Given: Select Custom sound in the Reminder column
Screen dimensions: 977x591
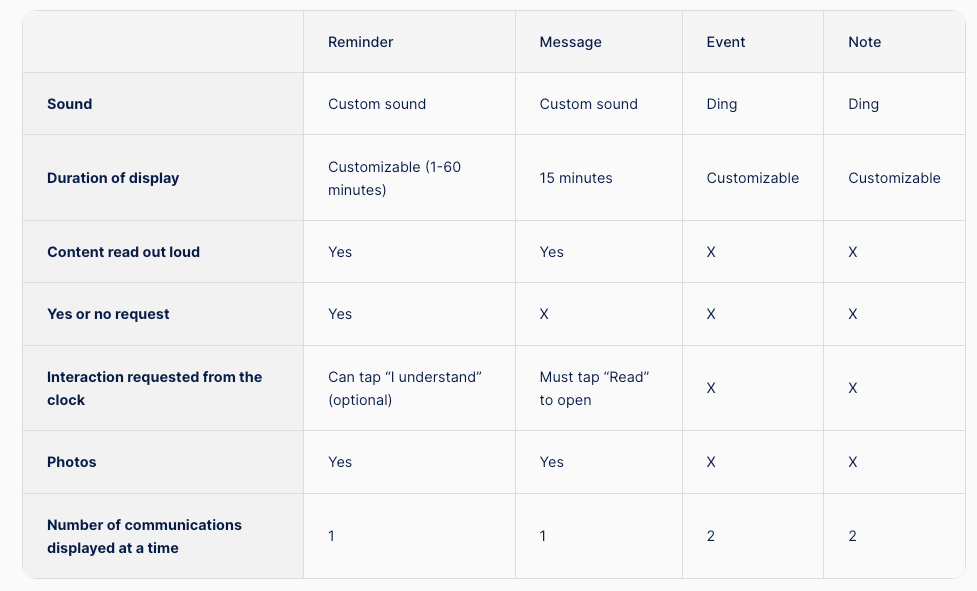Looking at the screenshot, I should (377, 104).
